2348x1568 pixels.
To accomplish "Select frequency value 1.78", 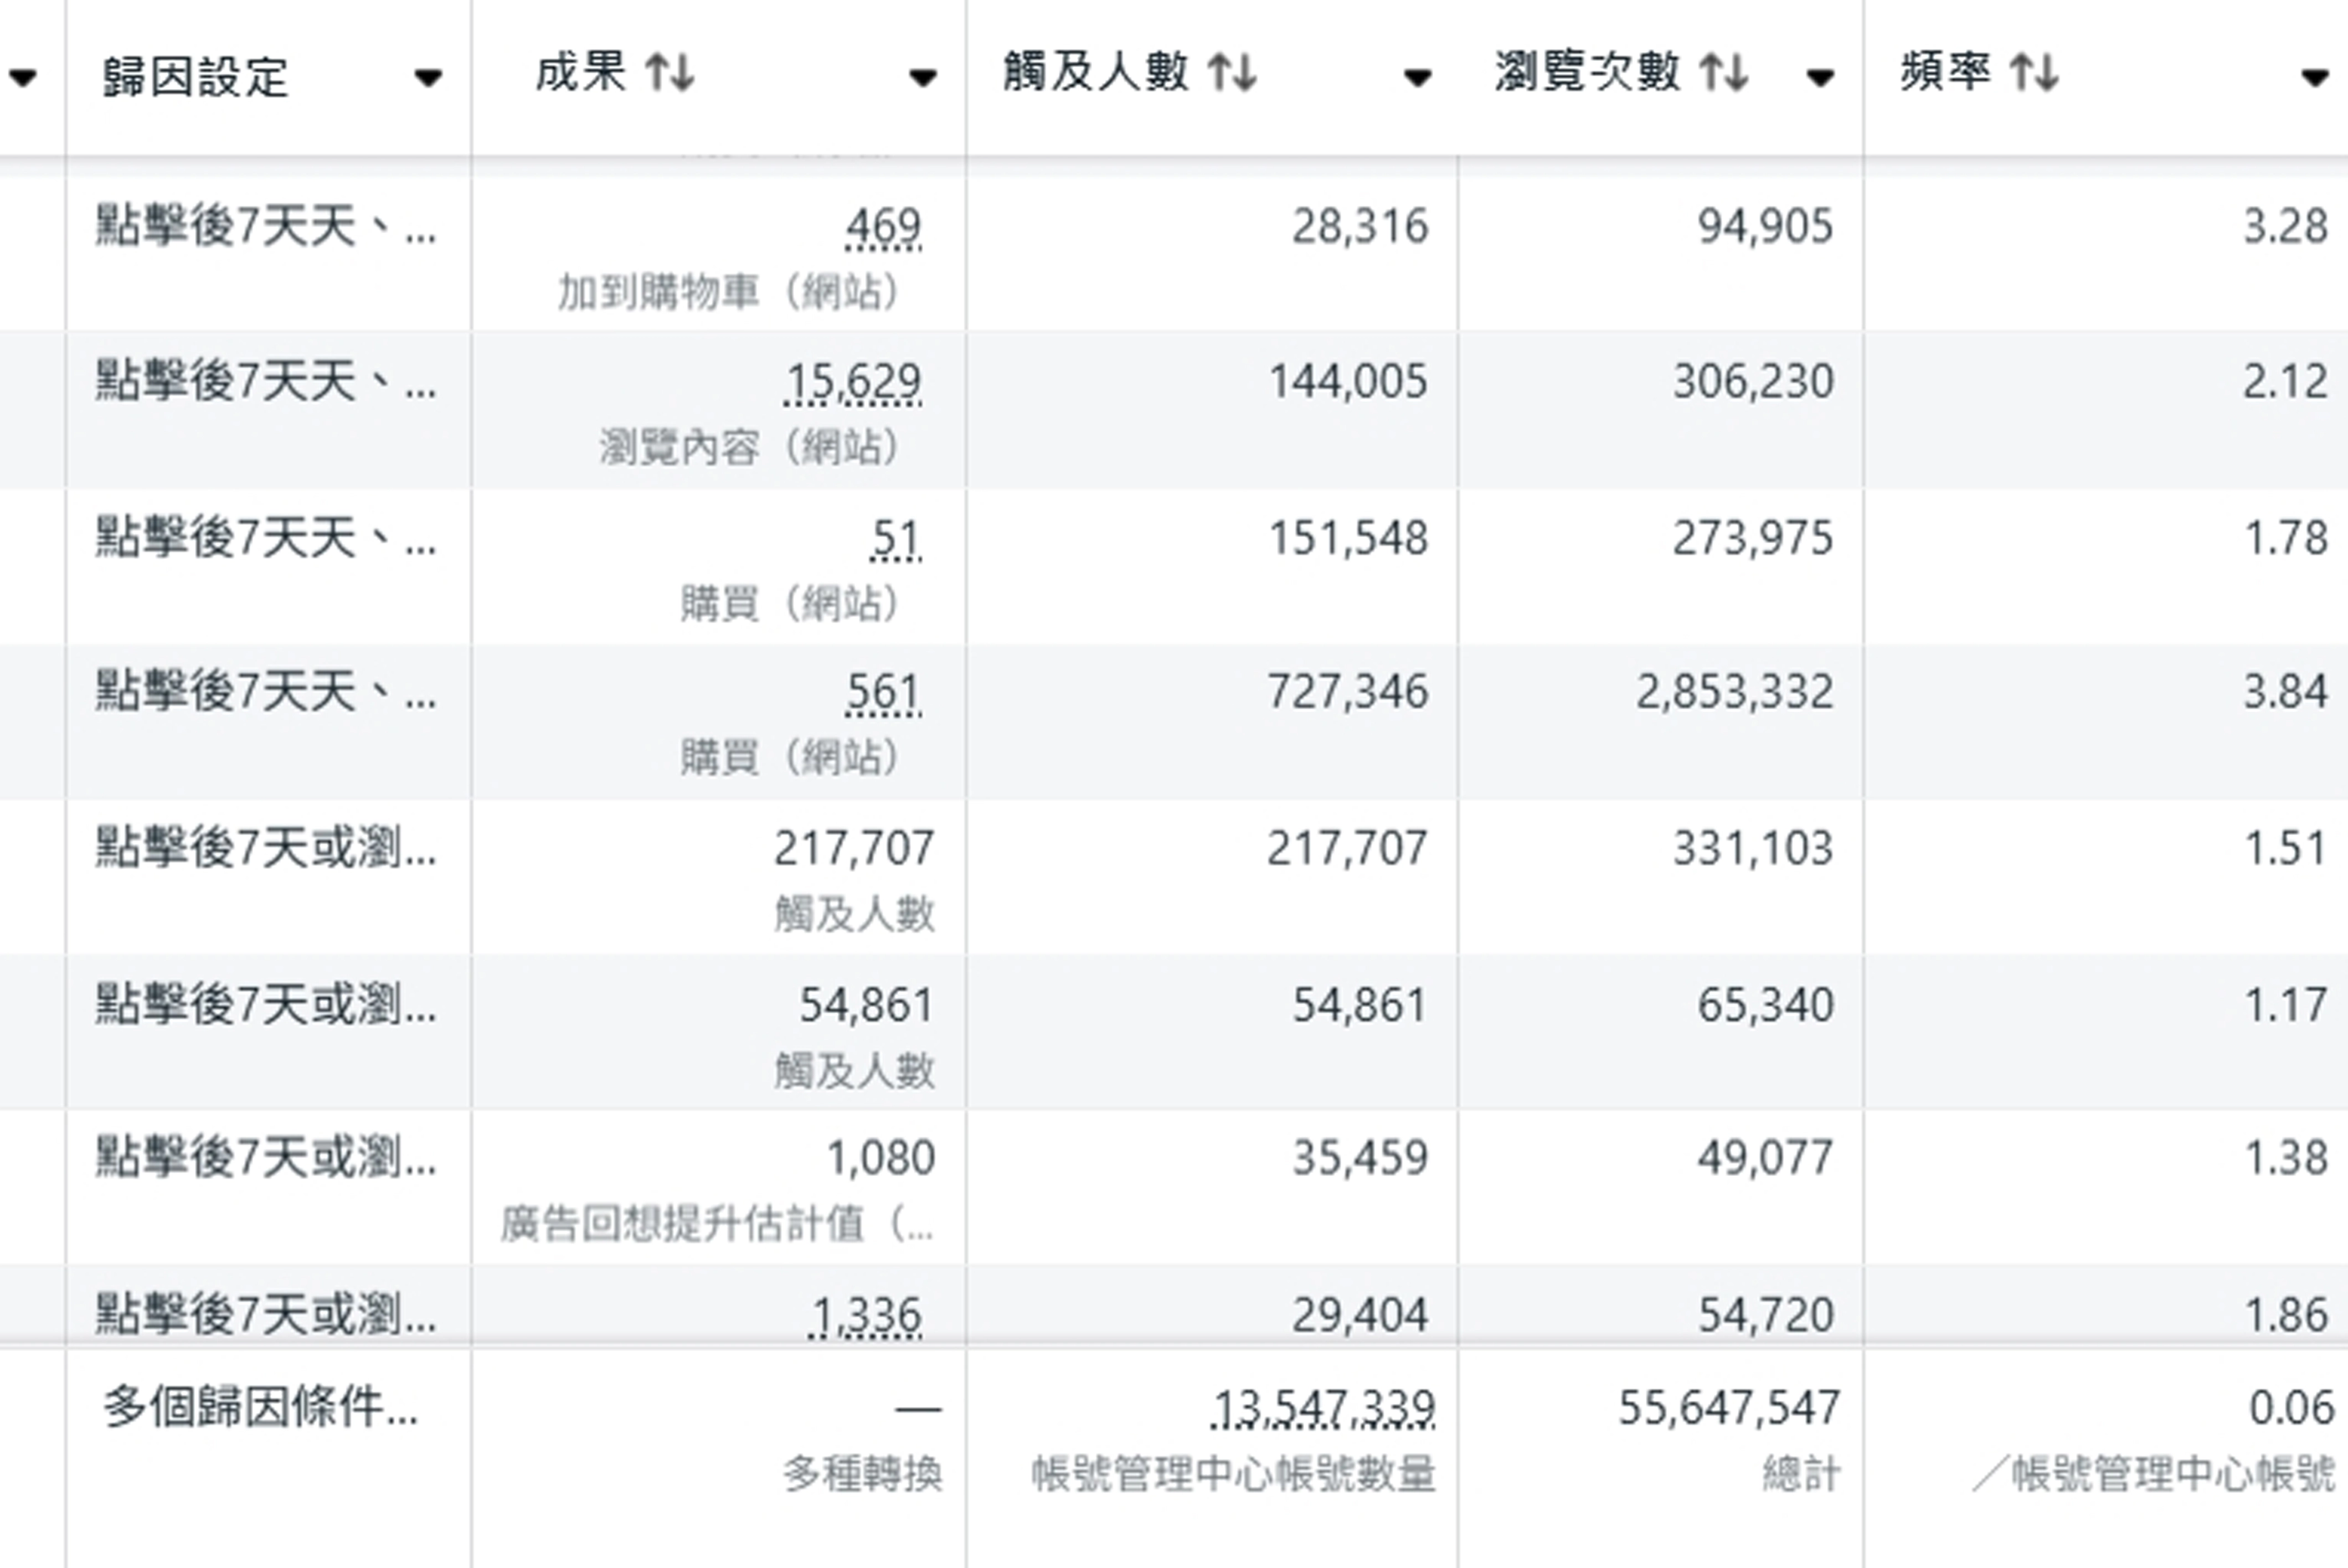I will [2286, 539].
